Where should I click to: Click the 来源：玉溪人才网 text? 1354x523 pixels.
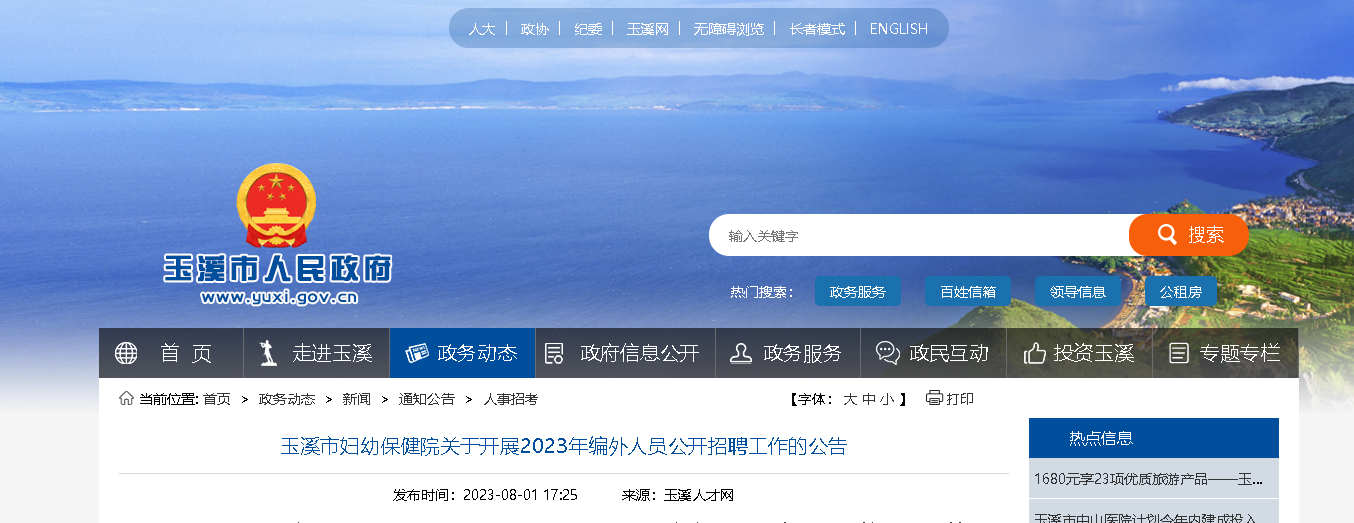coord(678,495)
